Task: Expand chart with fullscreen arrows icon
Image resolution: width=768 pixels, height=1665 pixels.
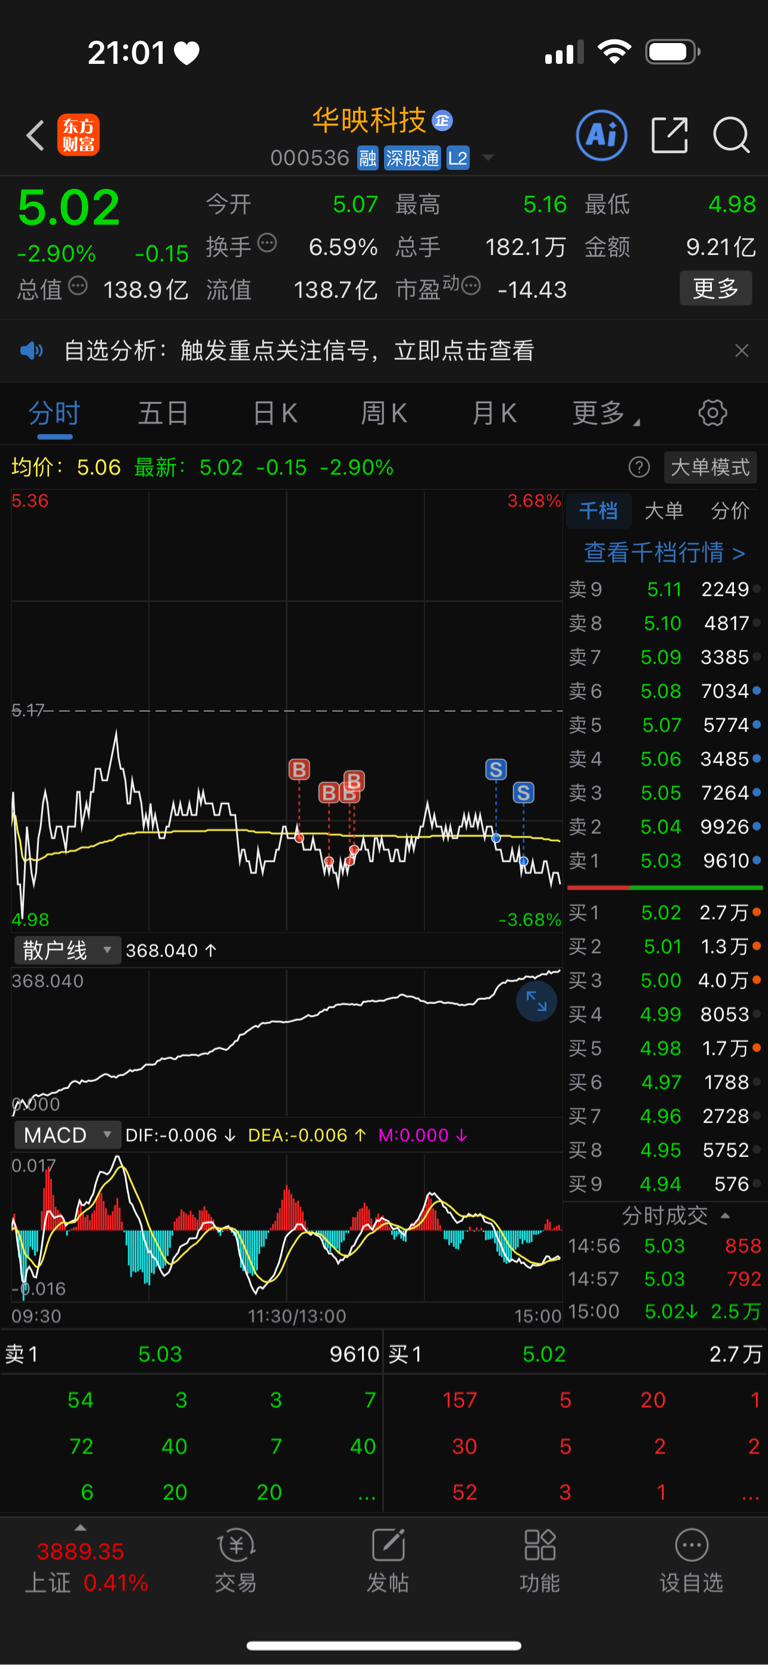Action: point(537,1001)
